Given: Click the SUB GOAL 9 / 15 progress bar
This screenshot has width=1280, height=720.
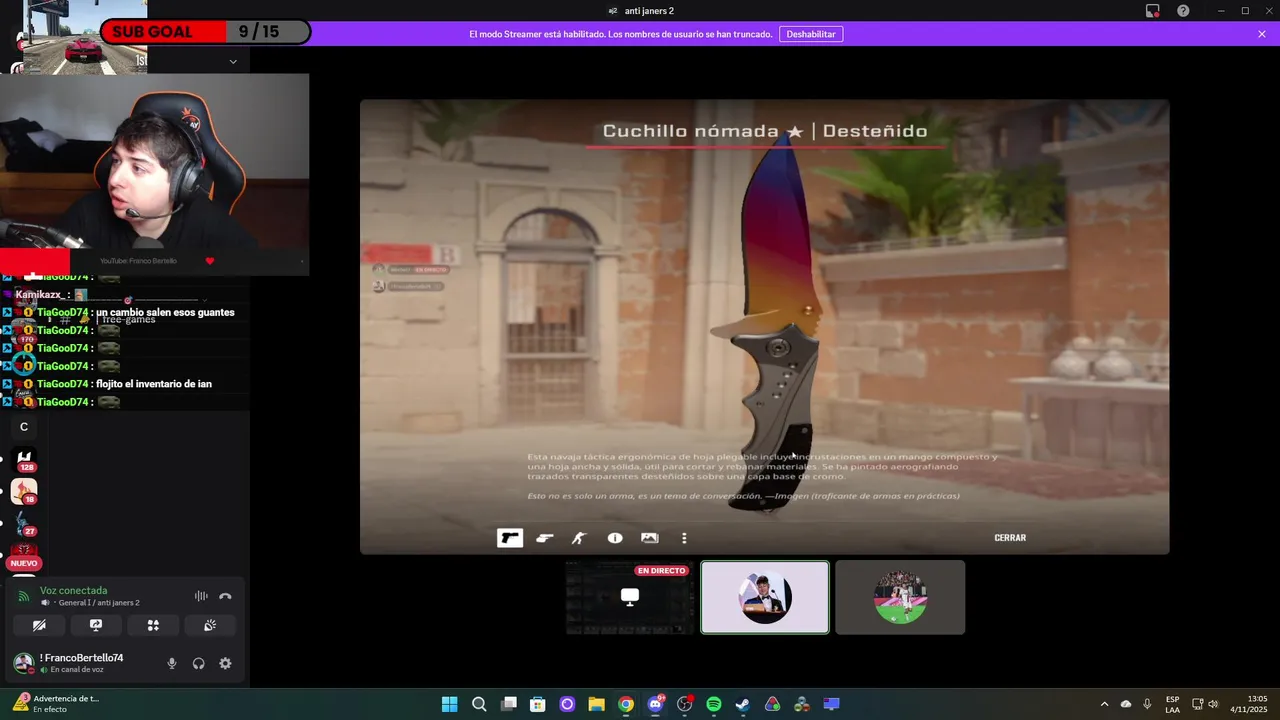Looking at the screenshot, I should click(x=205, y=32).
